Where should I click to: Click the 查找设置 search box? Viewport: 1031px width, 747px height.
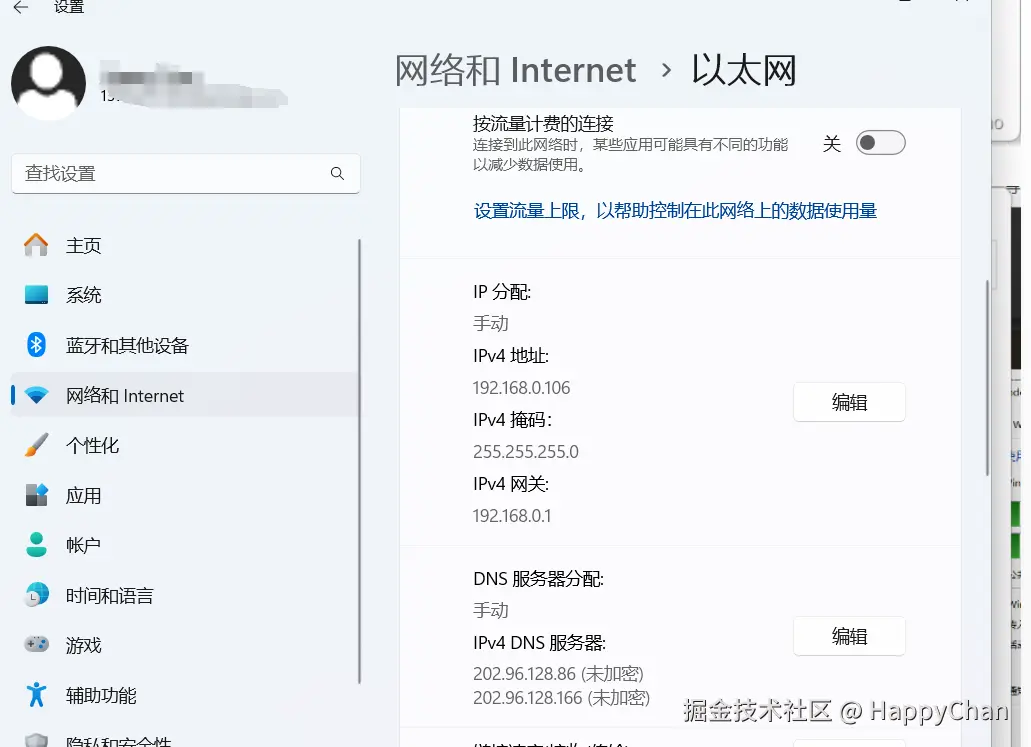[x=185, y=174]
